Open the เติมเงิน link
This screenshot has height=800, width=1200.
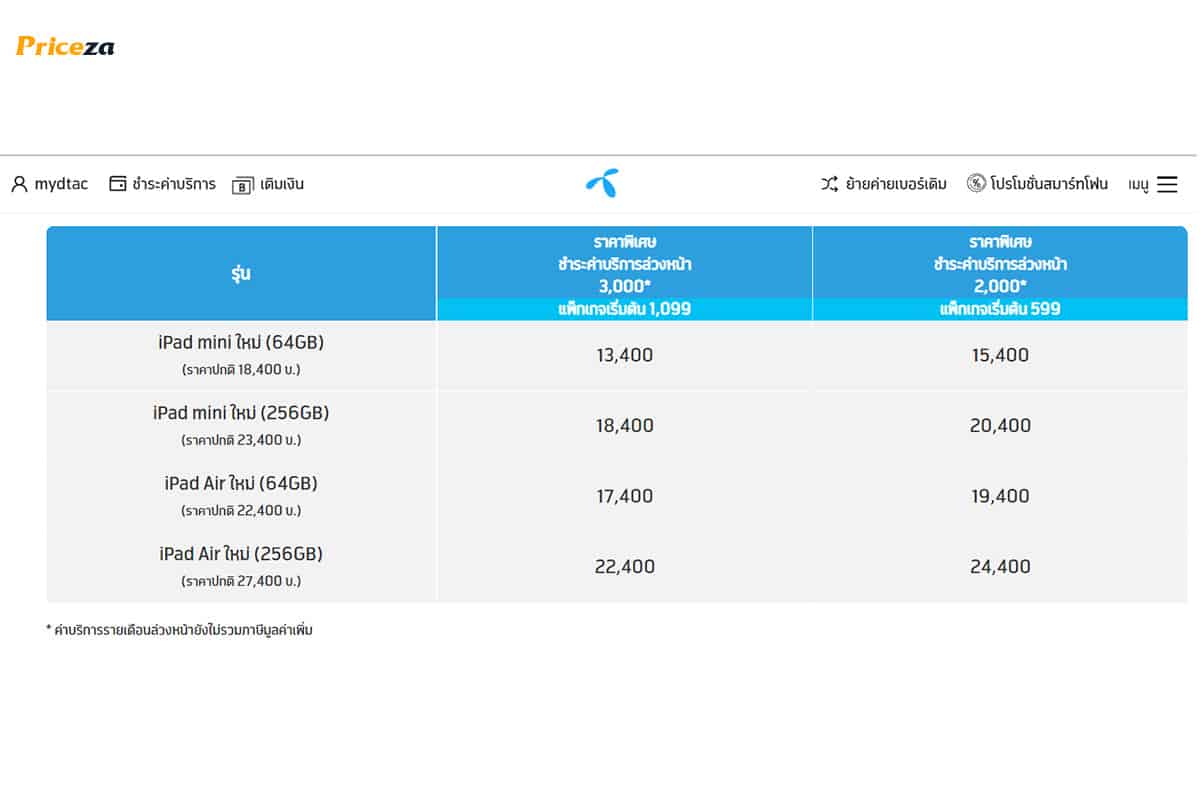click(x=281, y=184)
